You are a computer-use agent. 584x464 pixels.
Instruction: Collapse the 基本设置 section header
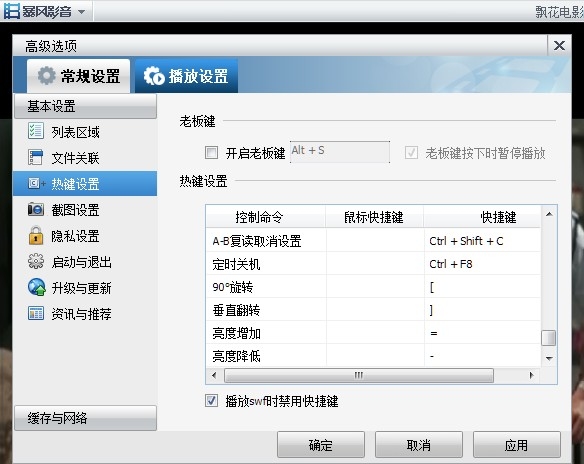coord(85,106)
